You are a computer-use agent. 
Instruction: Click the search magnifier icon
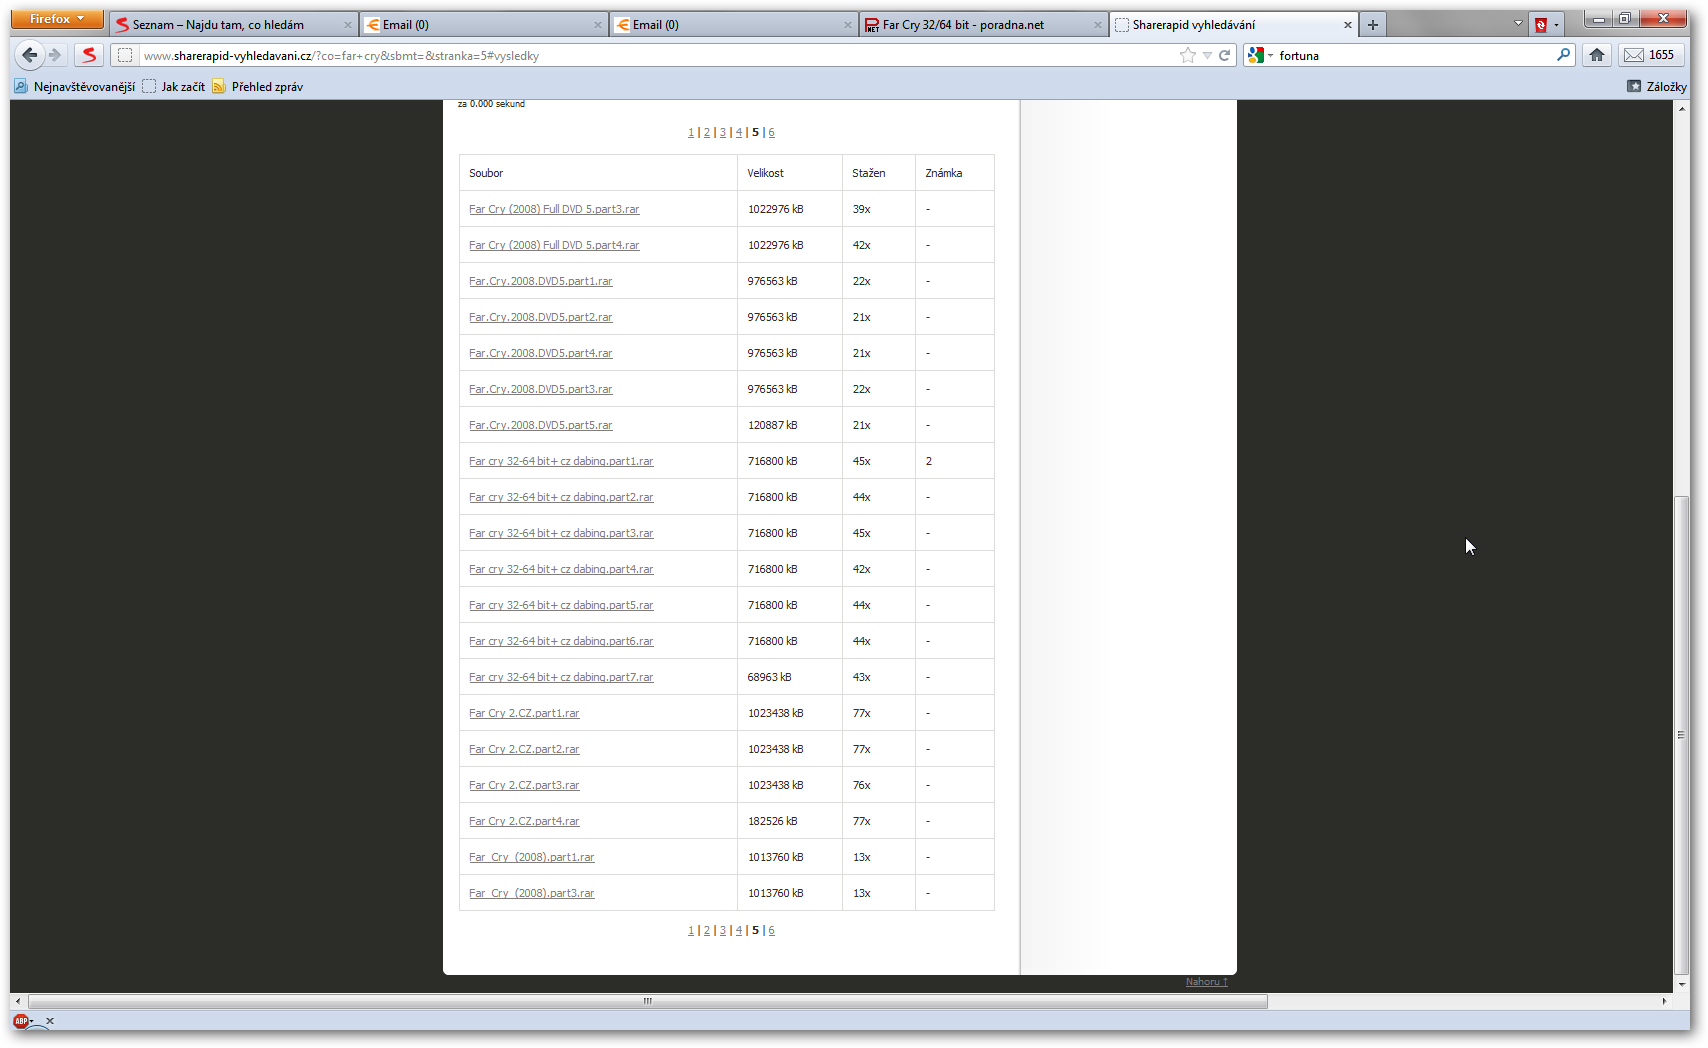(x=1563, y=55)
